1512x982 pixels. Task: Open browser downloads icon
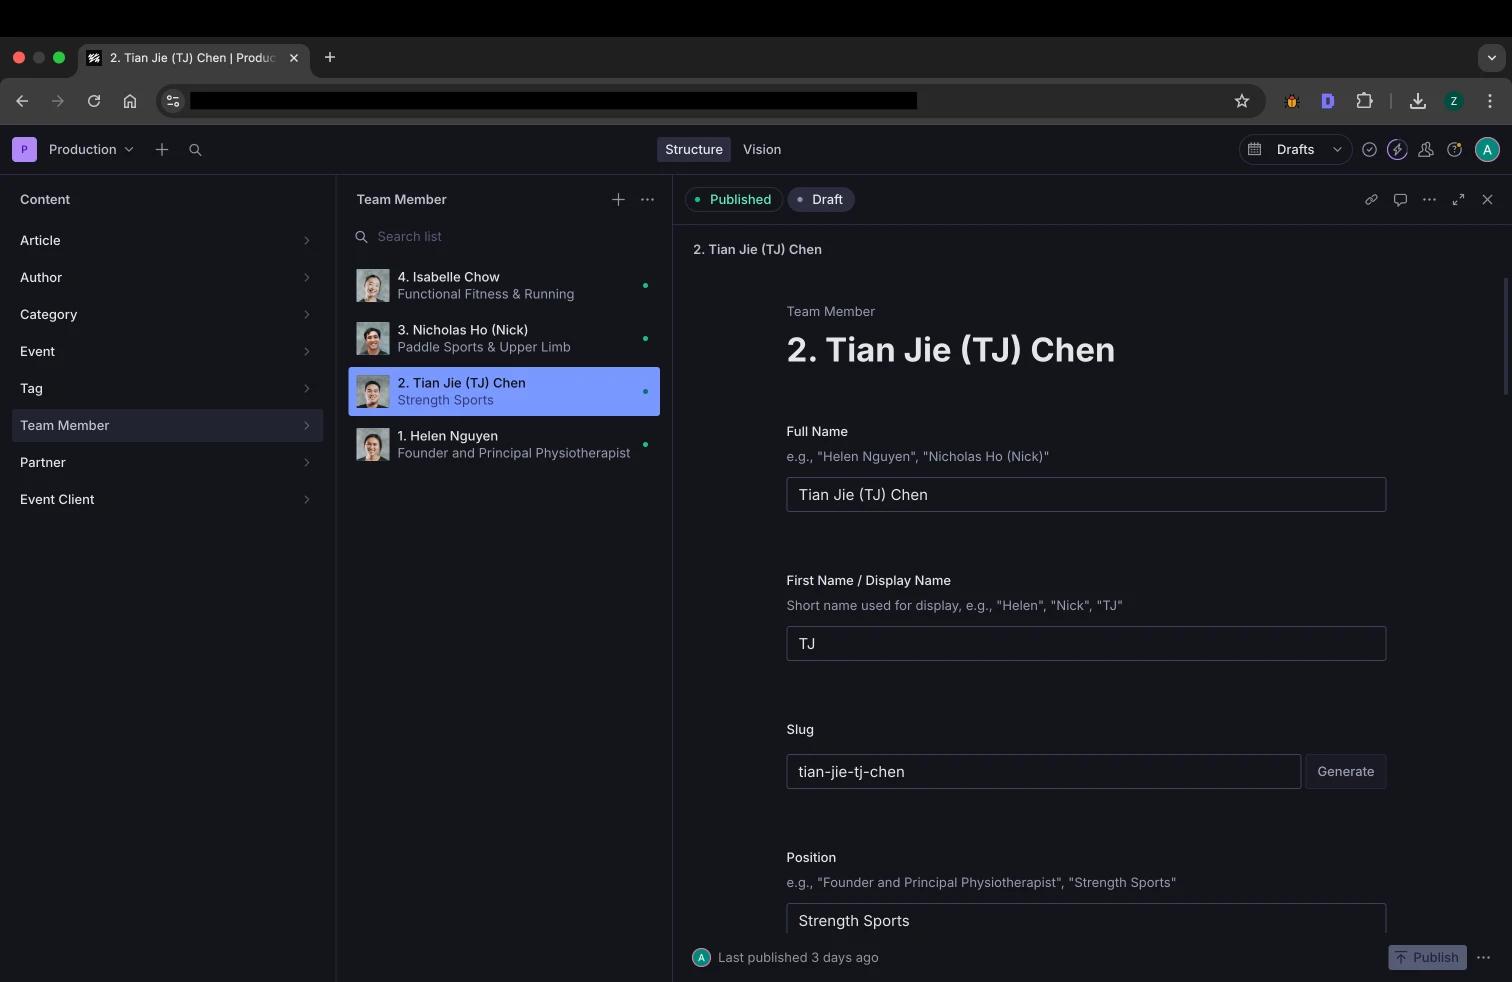pyautogui.click(x=1417, y=101)
